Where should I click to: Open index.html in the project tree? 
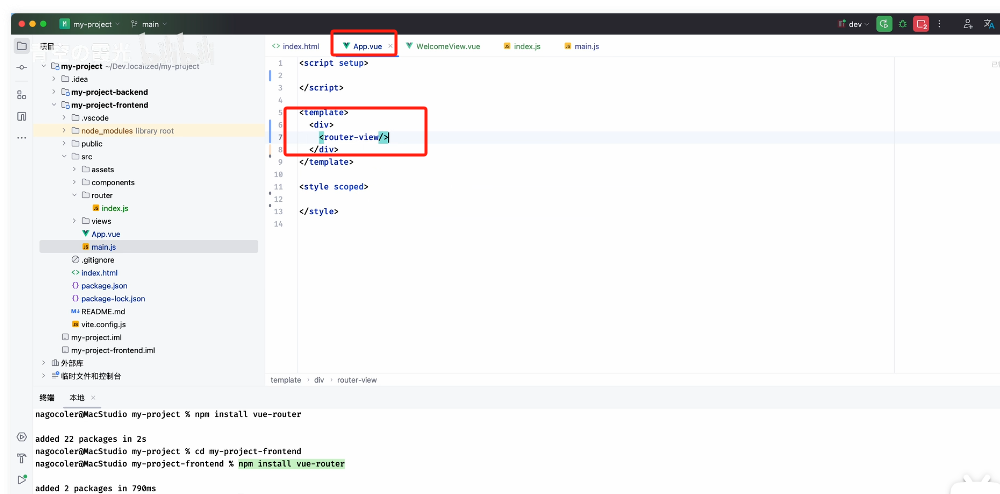point(94,273)
